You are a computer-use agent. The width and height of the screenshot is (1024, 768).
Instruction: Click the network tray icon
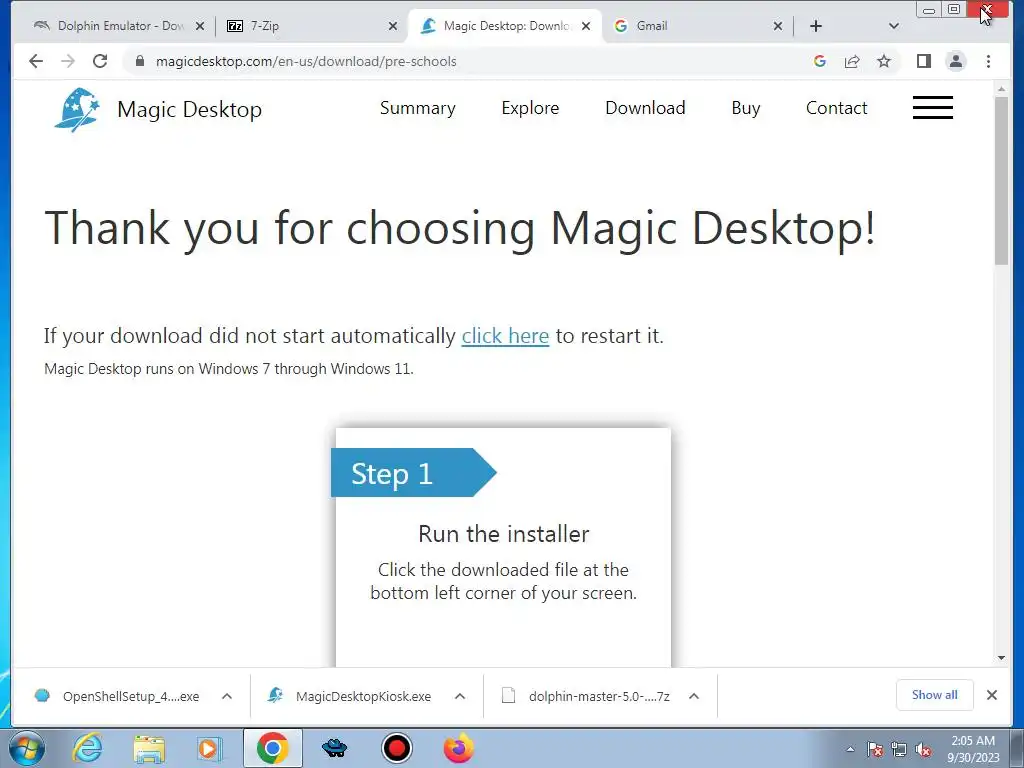[x=899, y=750]
